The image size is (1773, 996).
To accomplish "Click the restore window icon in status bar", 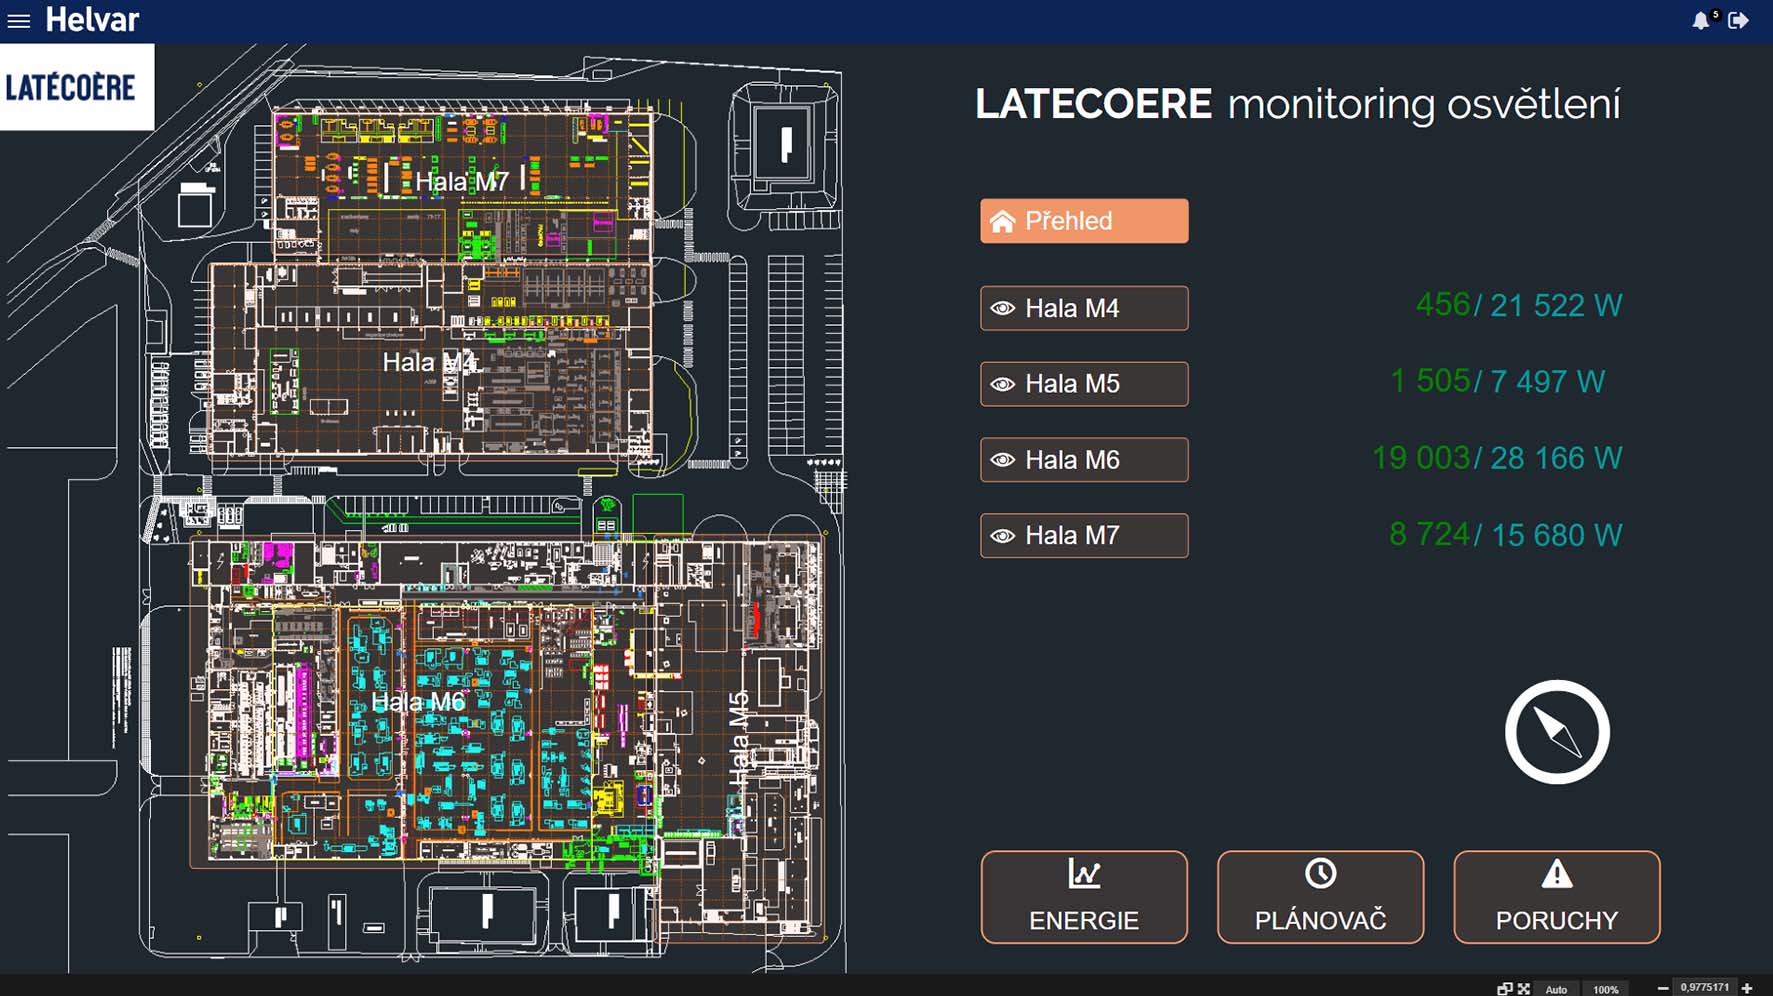I will 1504,989.
